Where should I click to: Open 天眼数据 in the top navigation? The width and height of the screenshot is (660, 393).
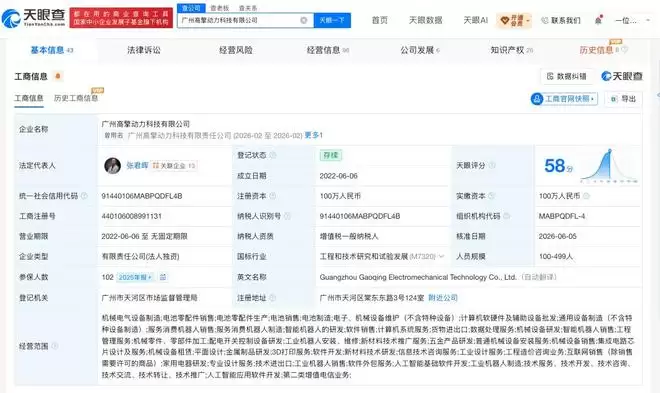(x=426, y=20)
